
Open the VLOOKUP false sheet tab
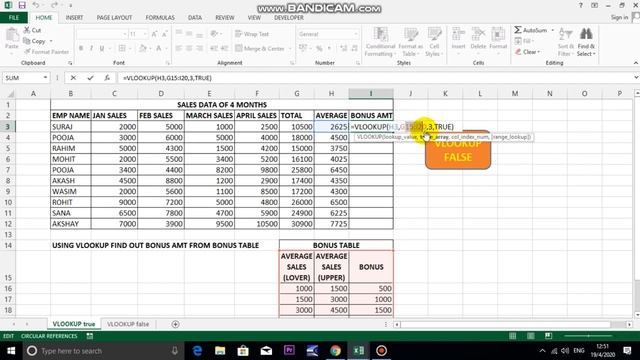128,324
